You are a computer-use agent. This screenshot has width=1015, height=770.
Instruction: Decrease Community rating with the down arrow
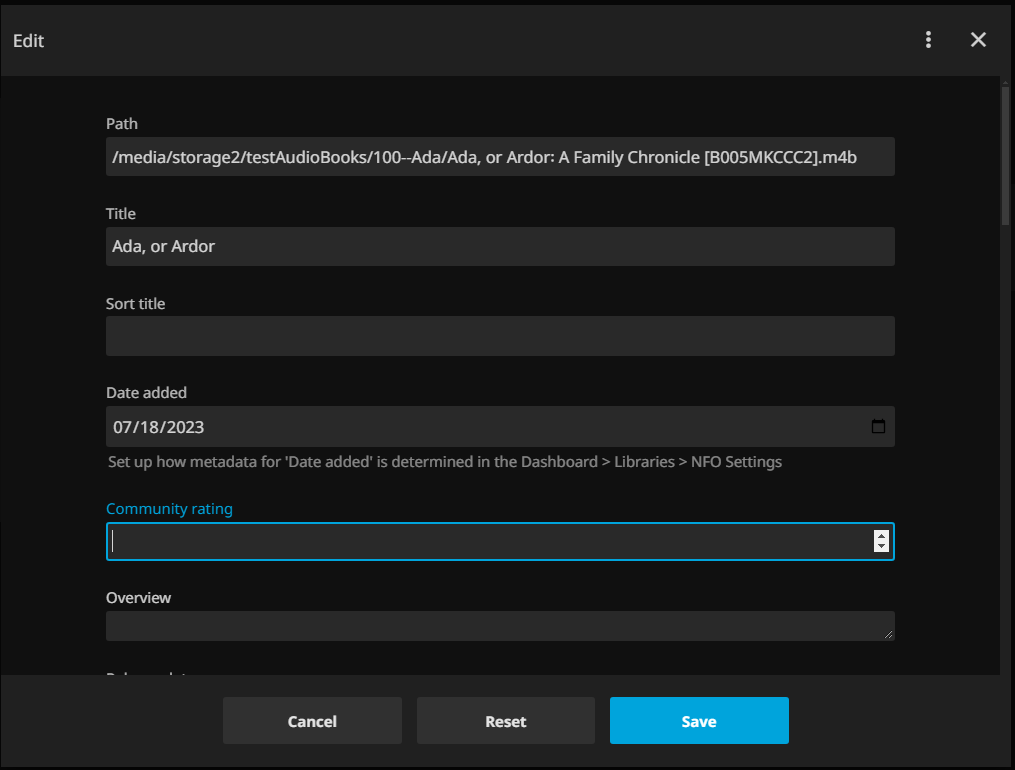click(881, 547)
